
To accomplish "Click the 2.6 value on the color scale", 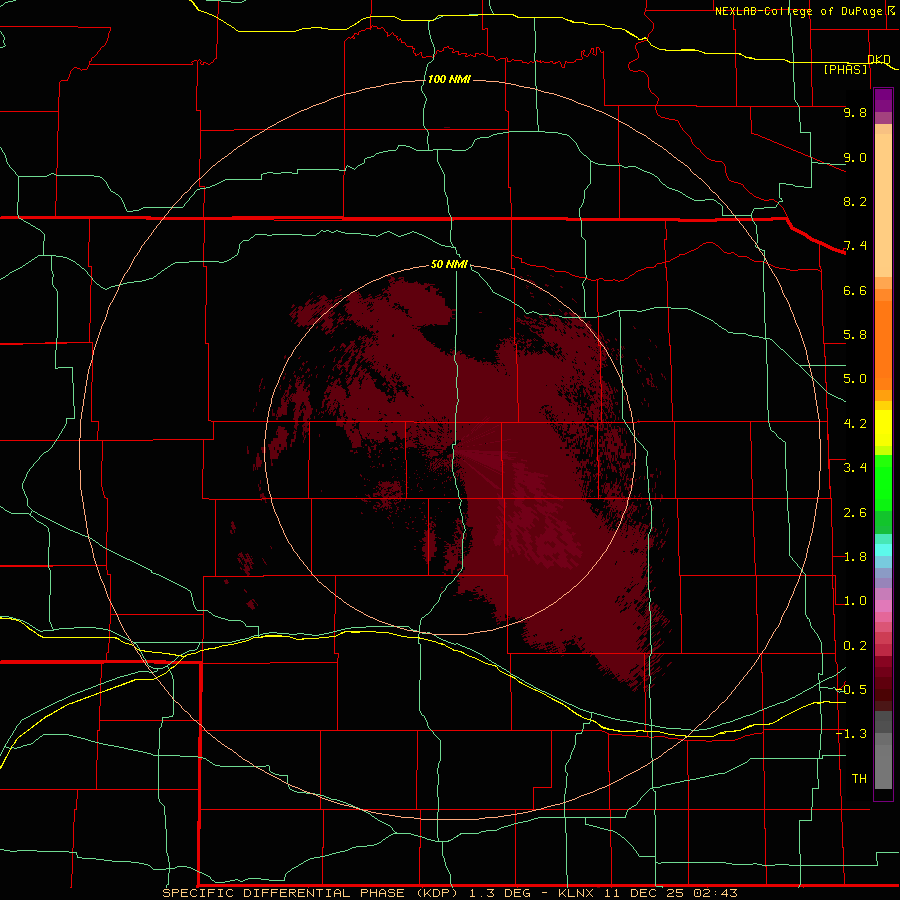I will click(855, 513).
